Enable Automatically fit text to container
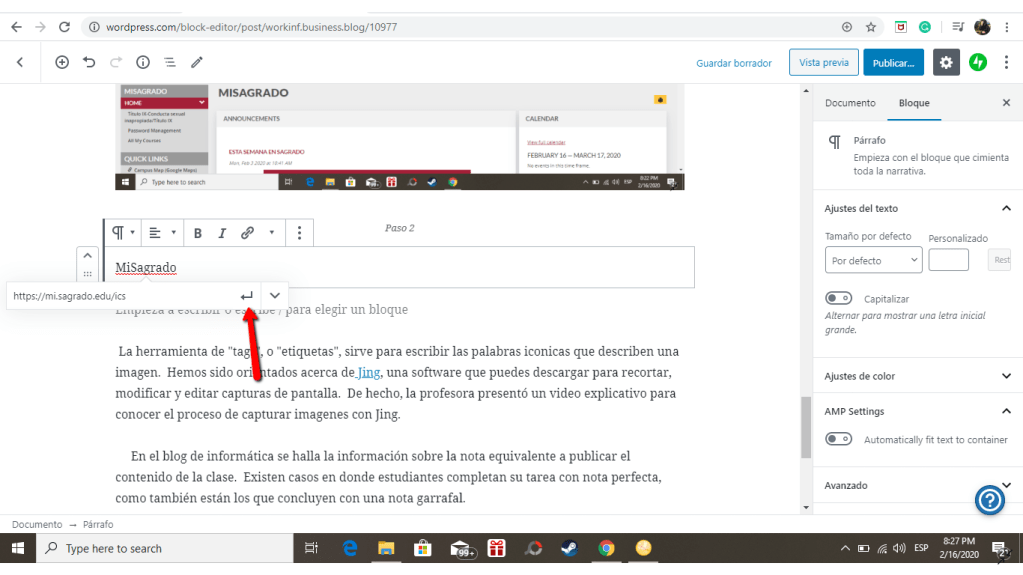Screen dimensions: 1023x575 point(838,439)
